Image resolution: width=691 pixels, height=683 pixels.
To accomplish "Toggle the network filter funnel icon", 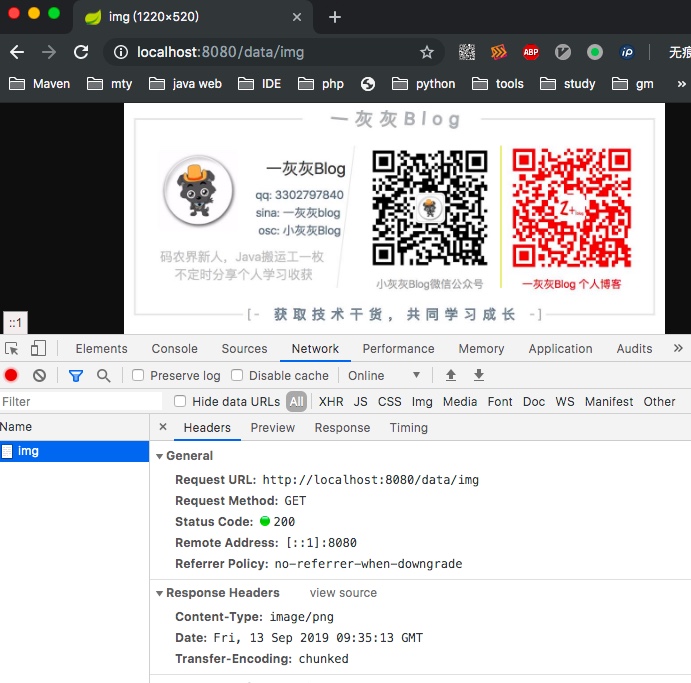I will point(76,376).
